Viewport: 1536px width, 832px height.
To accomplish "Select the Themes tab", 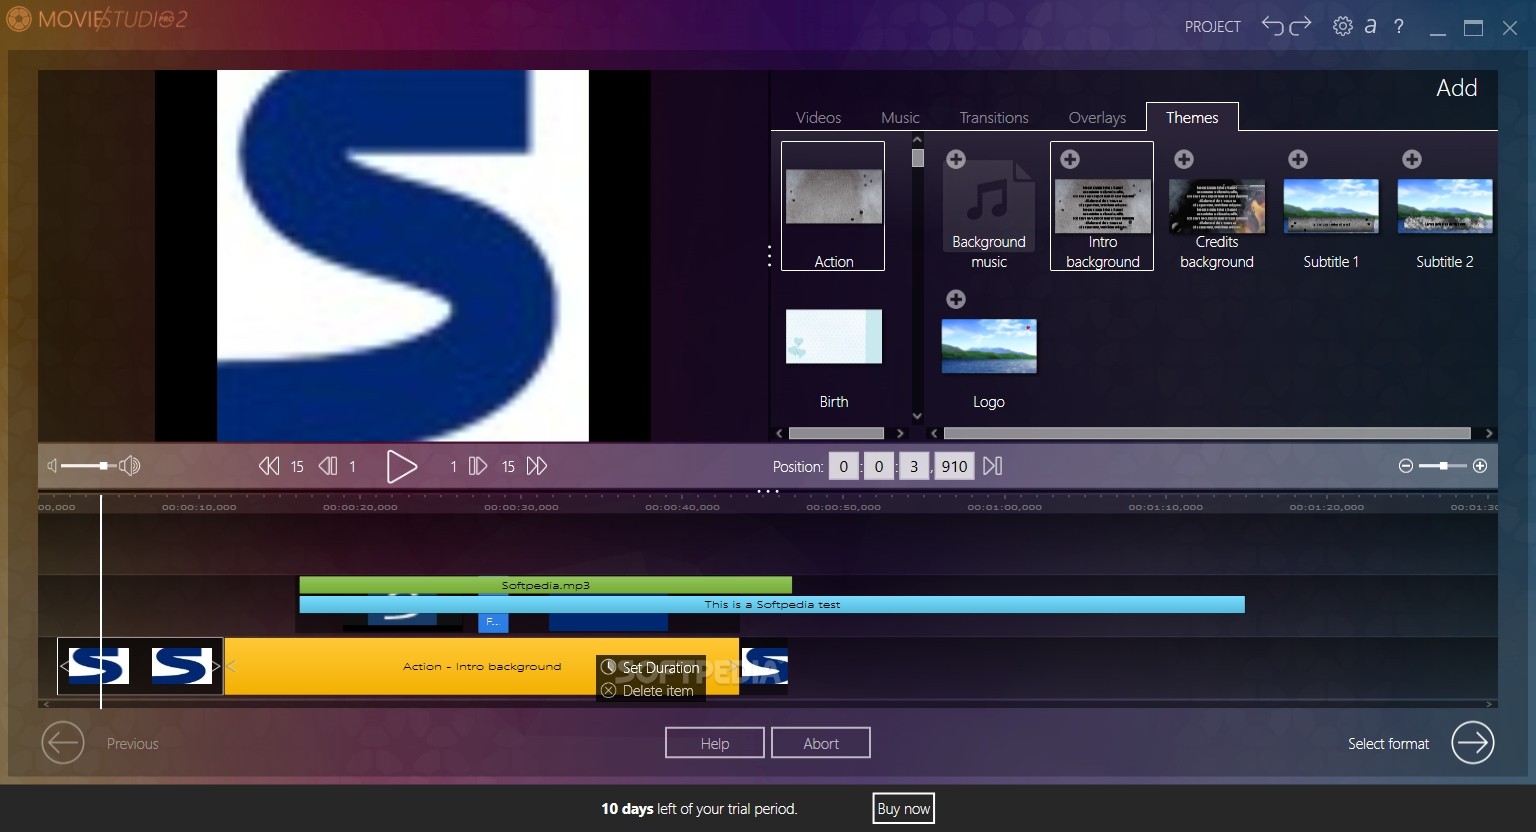I will 1192,117.
